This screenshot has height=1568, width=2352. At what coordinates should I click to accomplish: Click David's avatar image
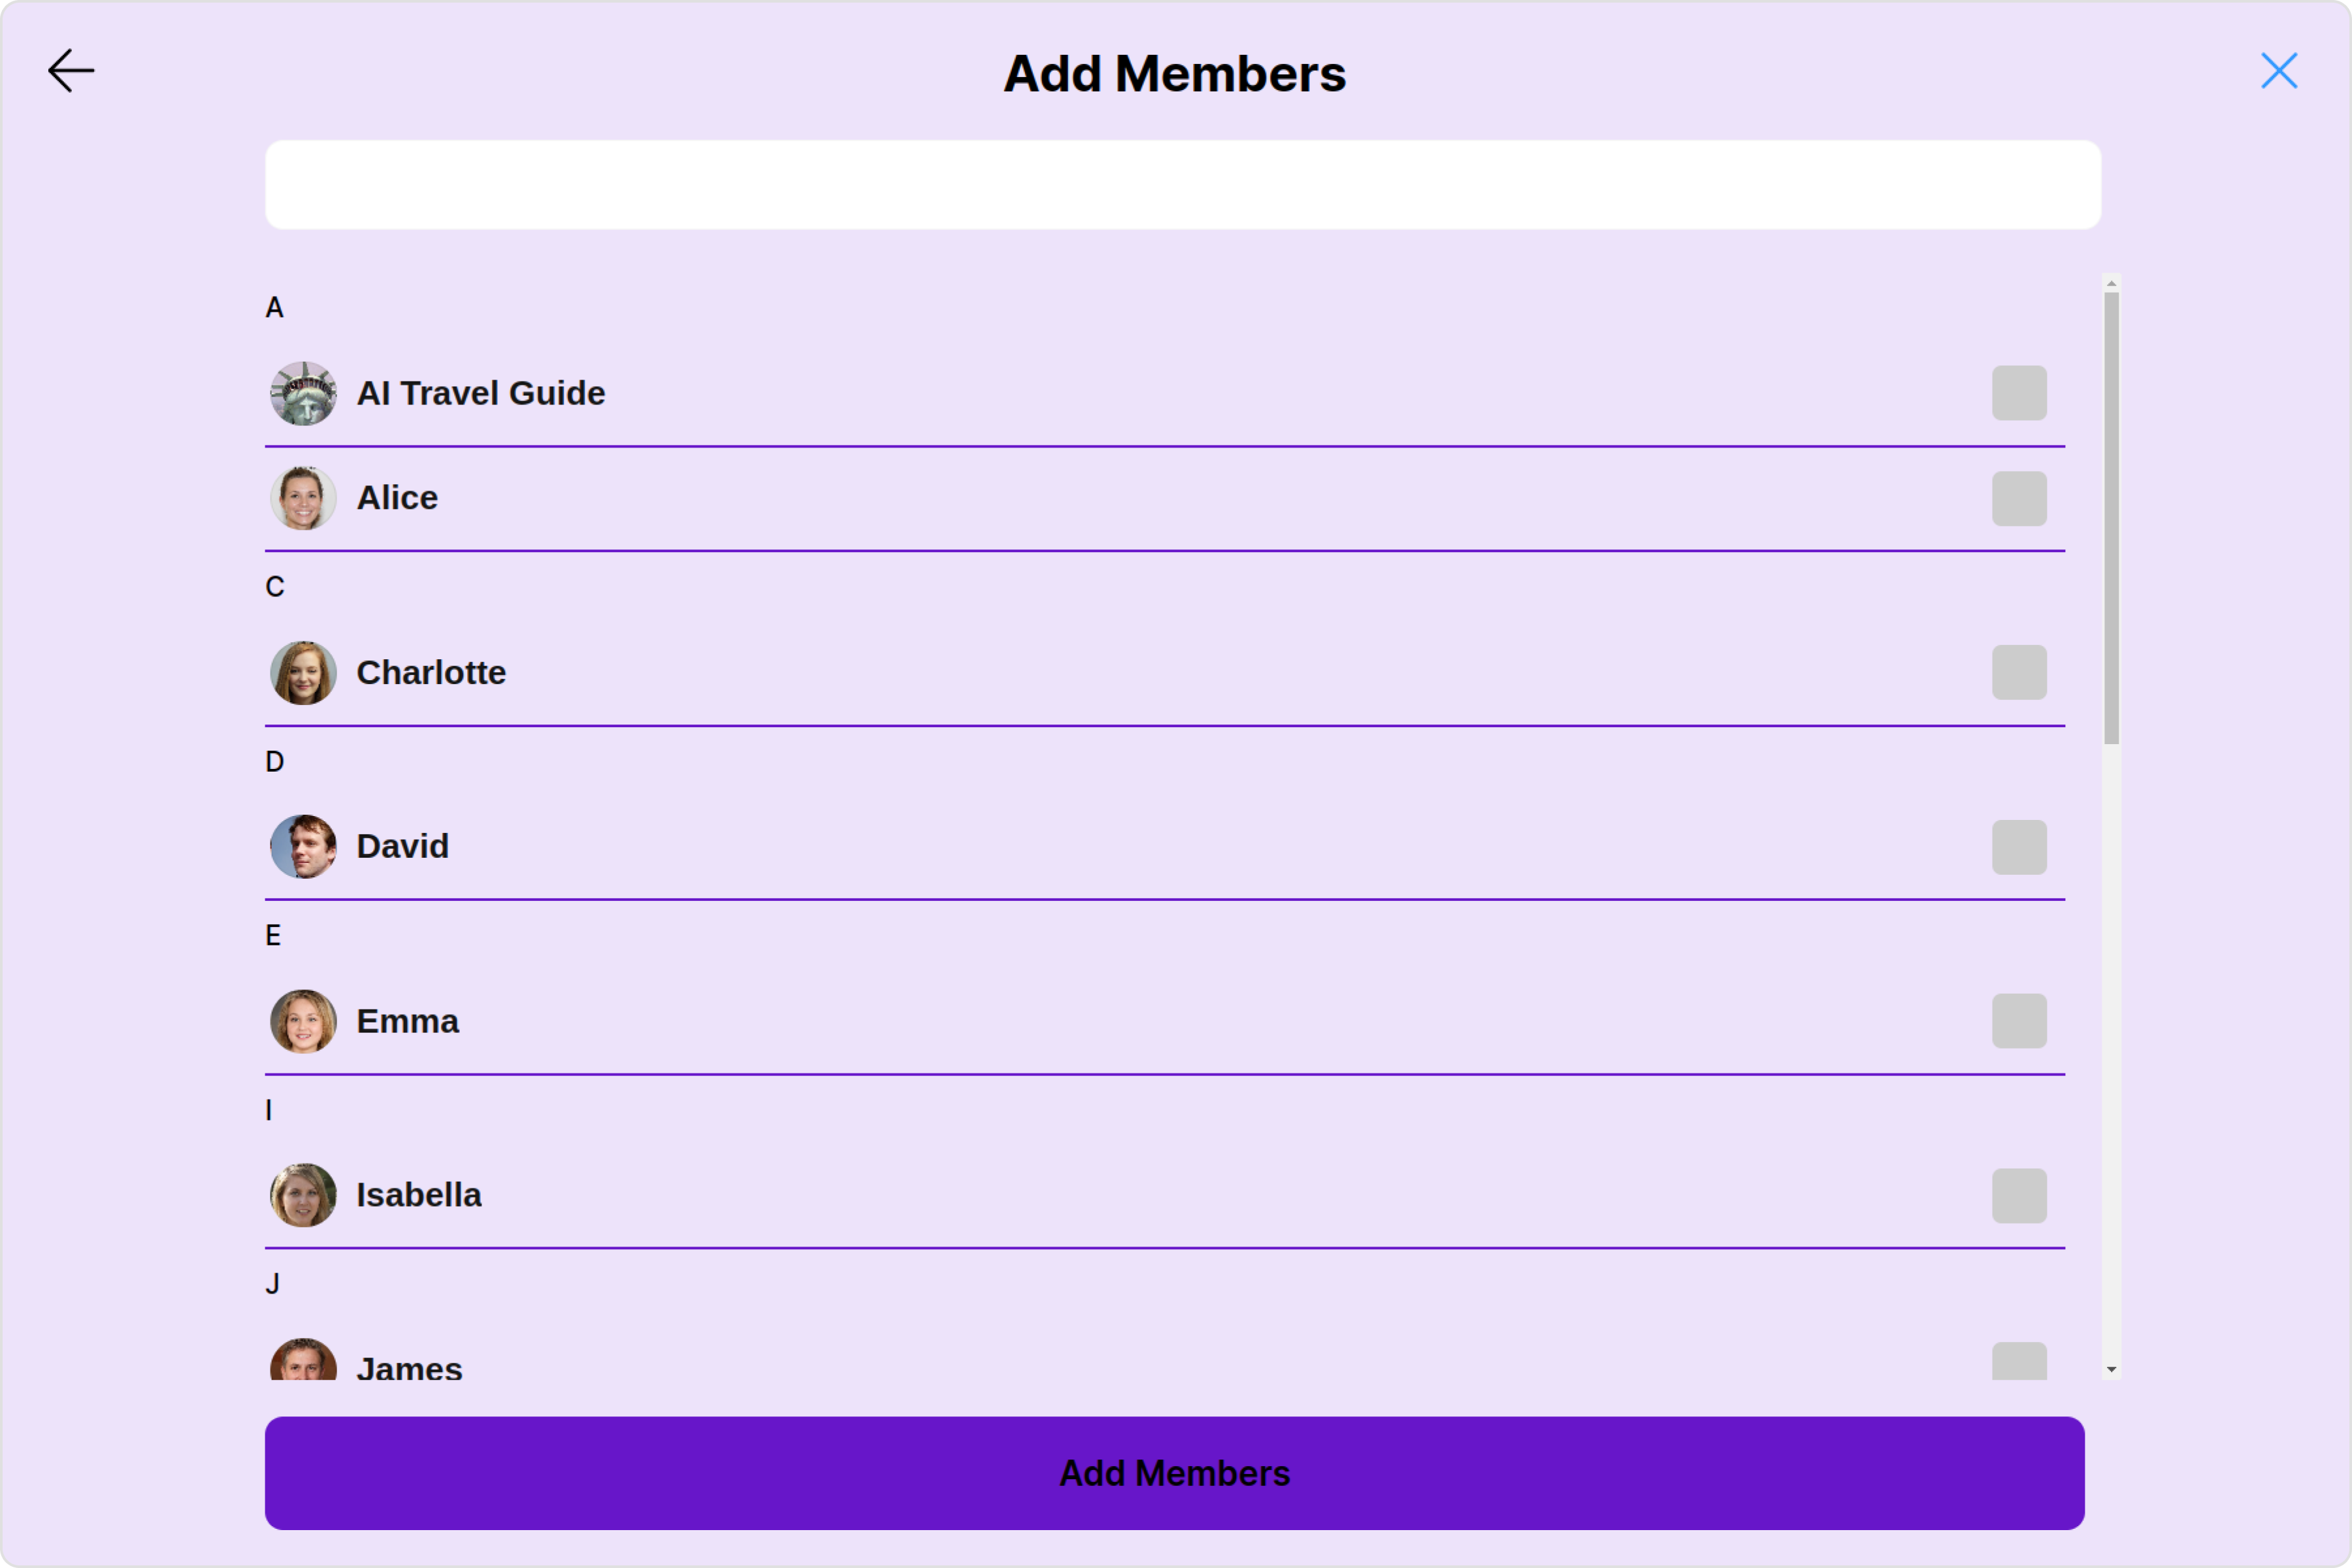[303, 847]
